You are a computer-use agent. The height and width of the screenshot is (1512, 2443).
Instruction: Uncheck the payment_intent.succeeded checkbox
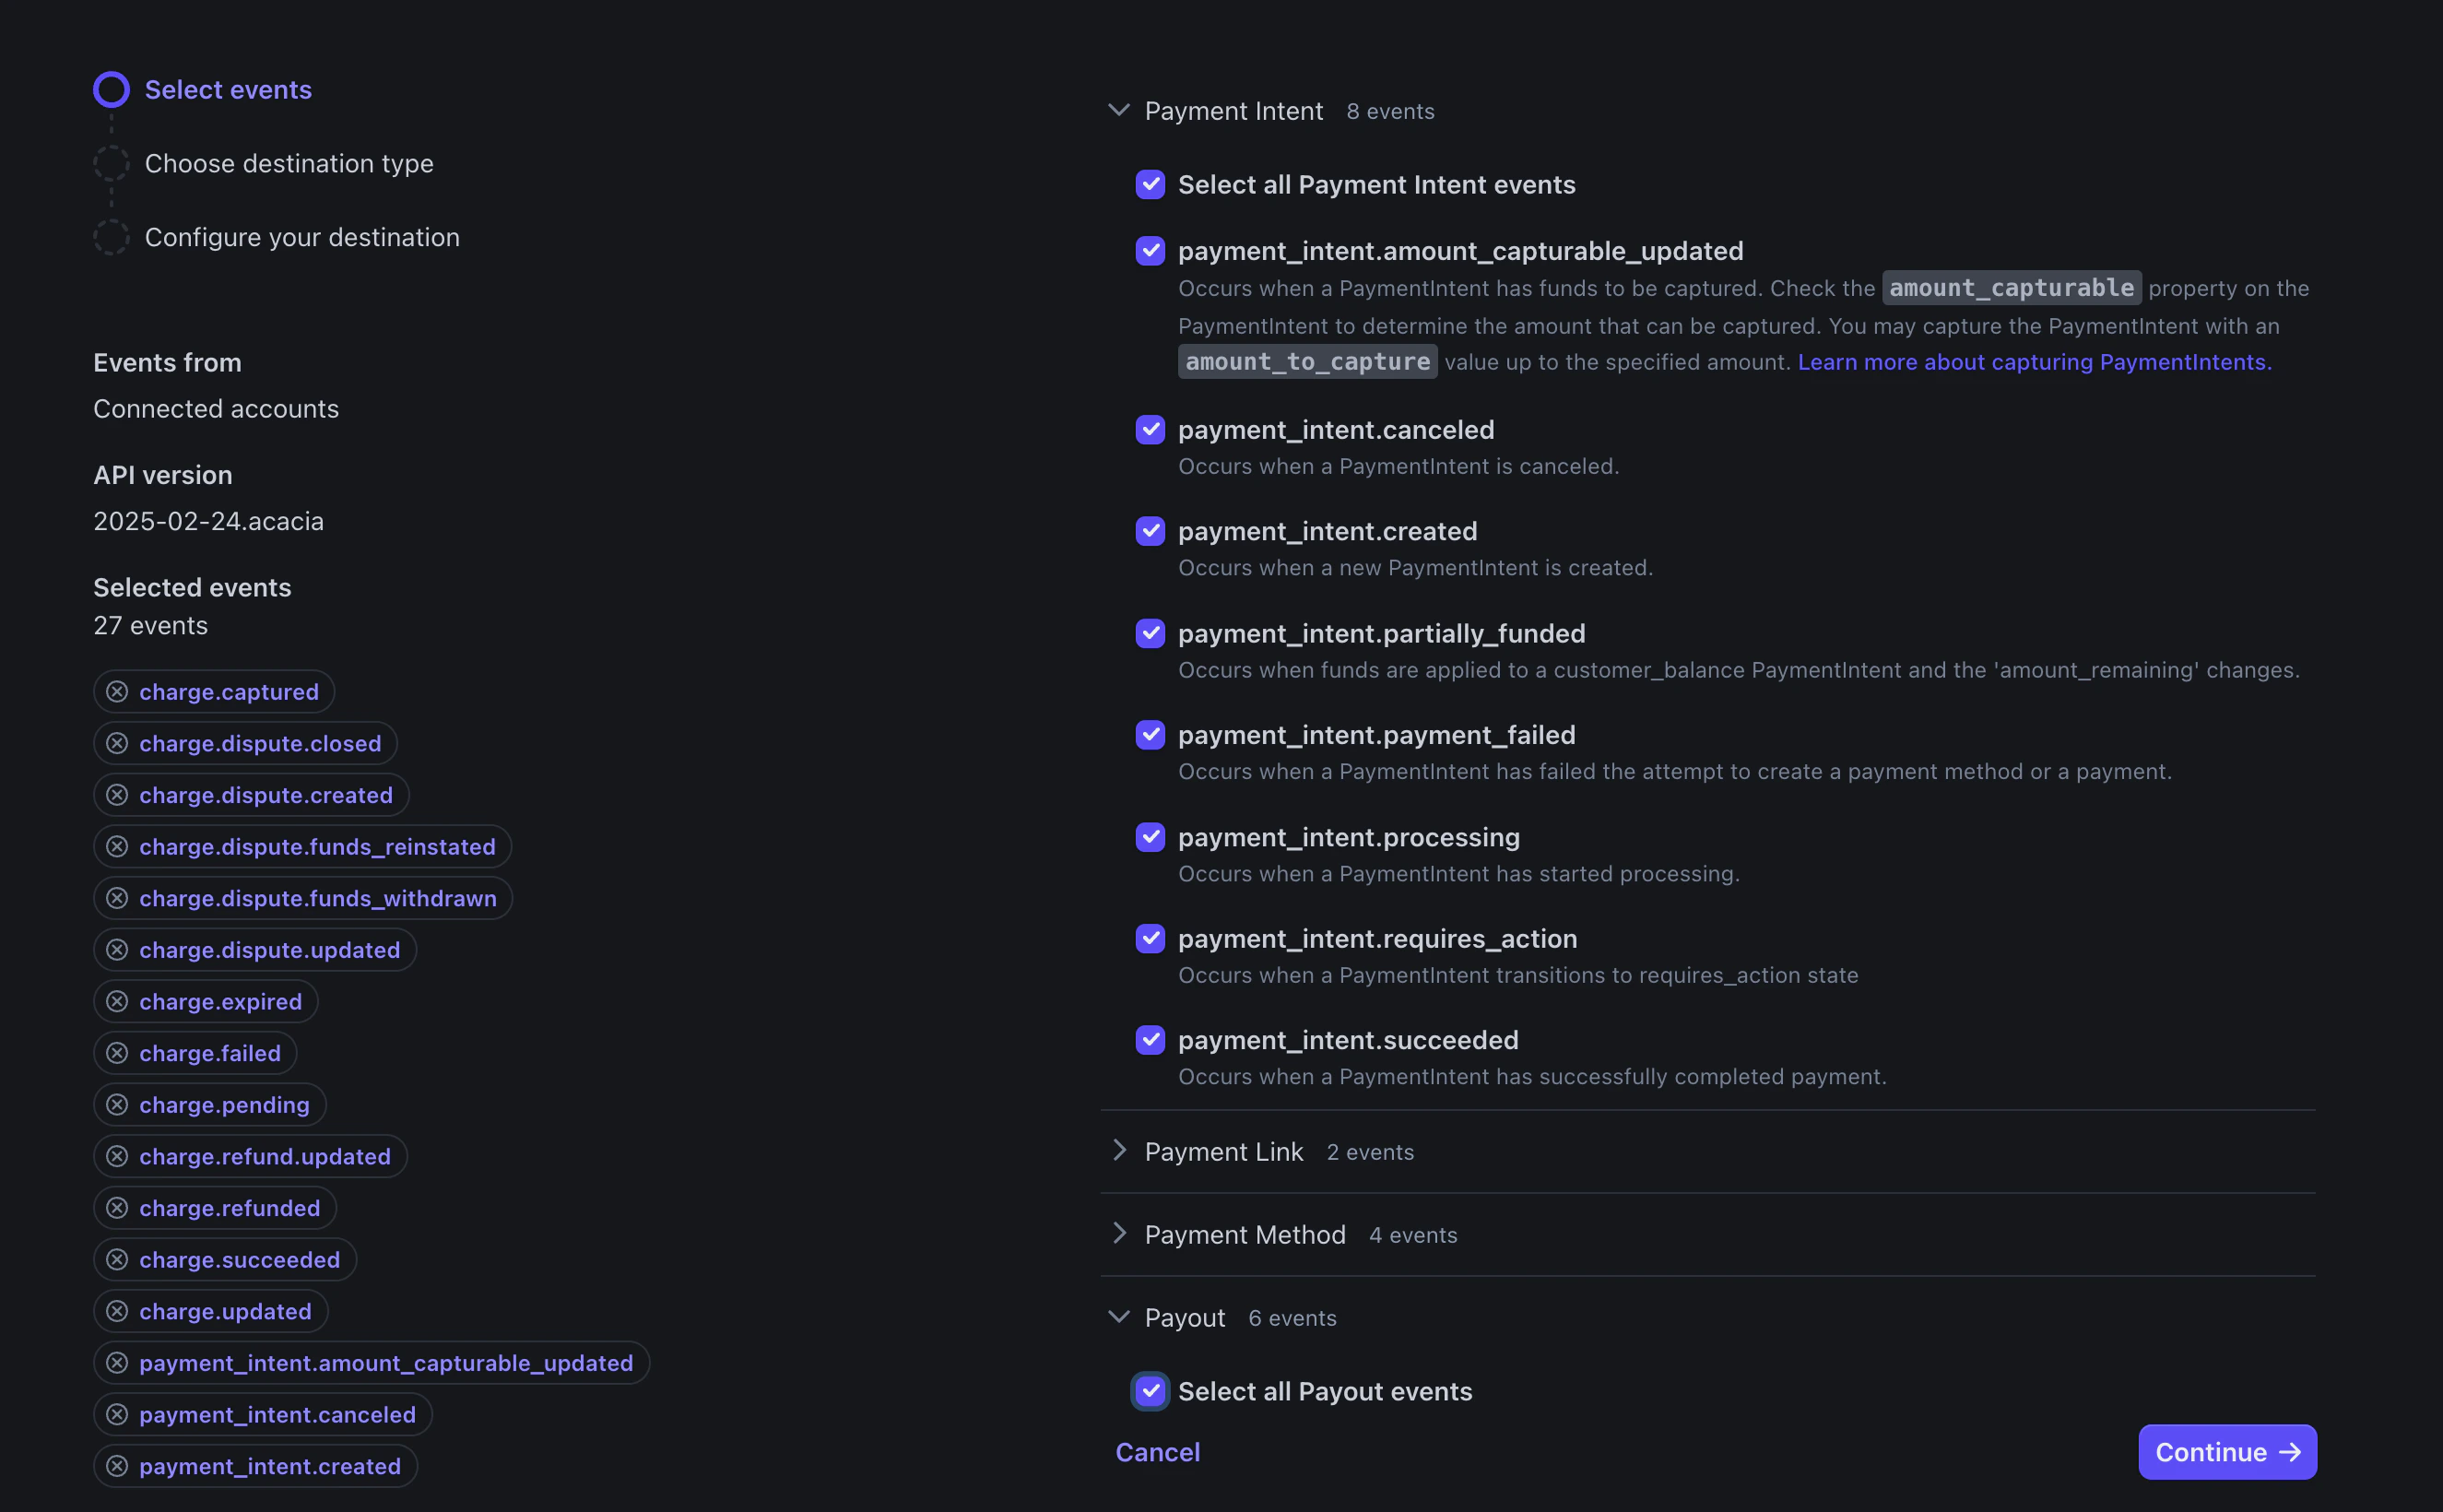[1151, 1040]
